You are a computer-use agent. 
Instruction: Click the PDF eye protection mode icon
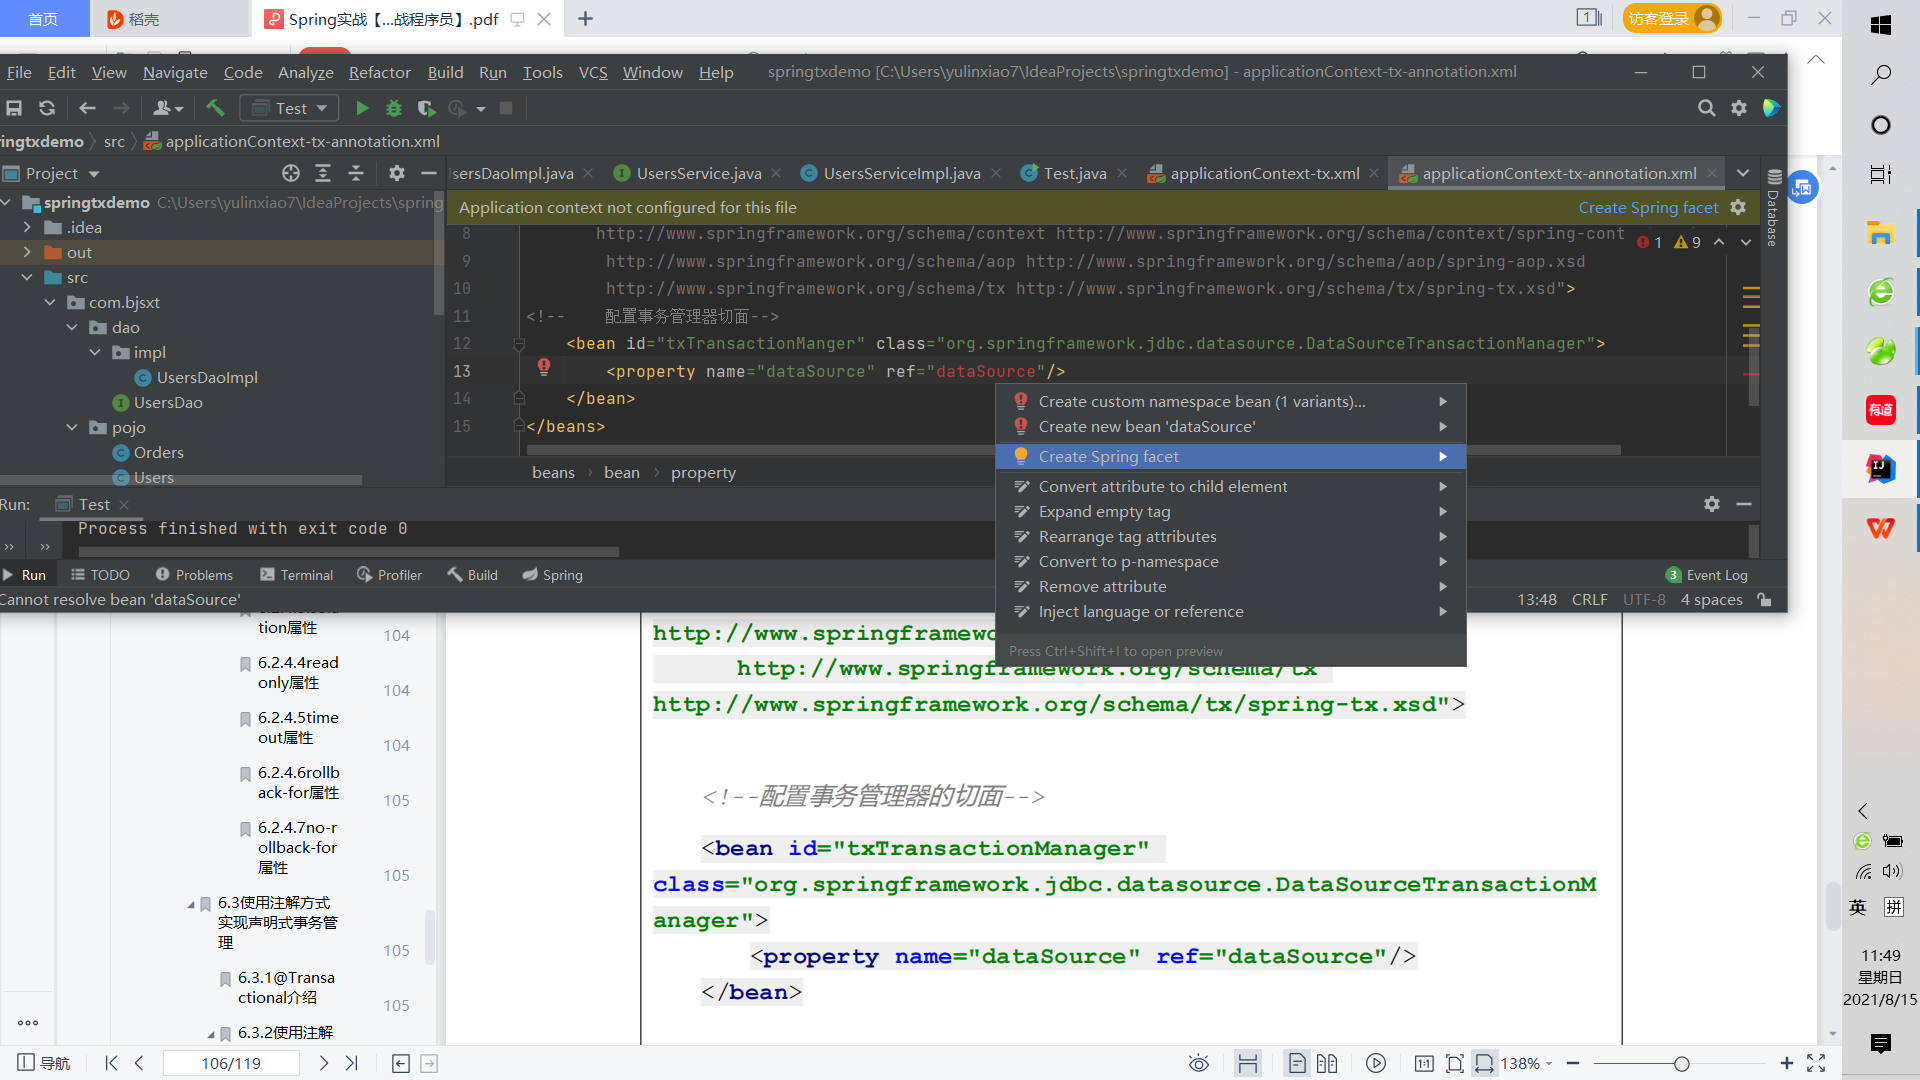pyautogui.click(x=1199, y=1063)
